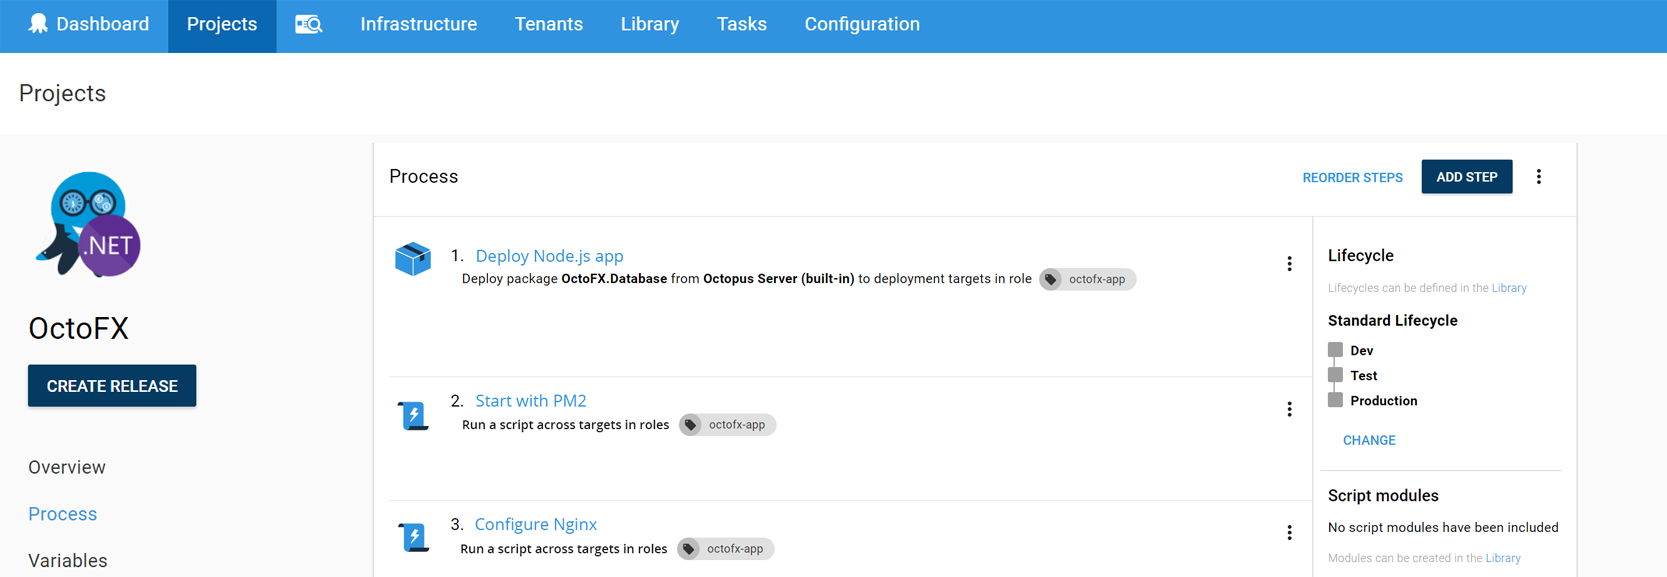Click the Test phase square marker

(1335, 375)
